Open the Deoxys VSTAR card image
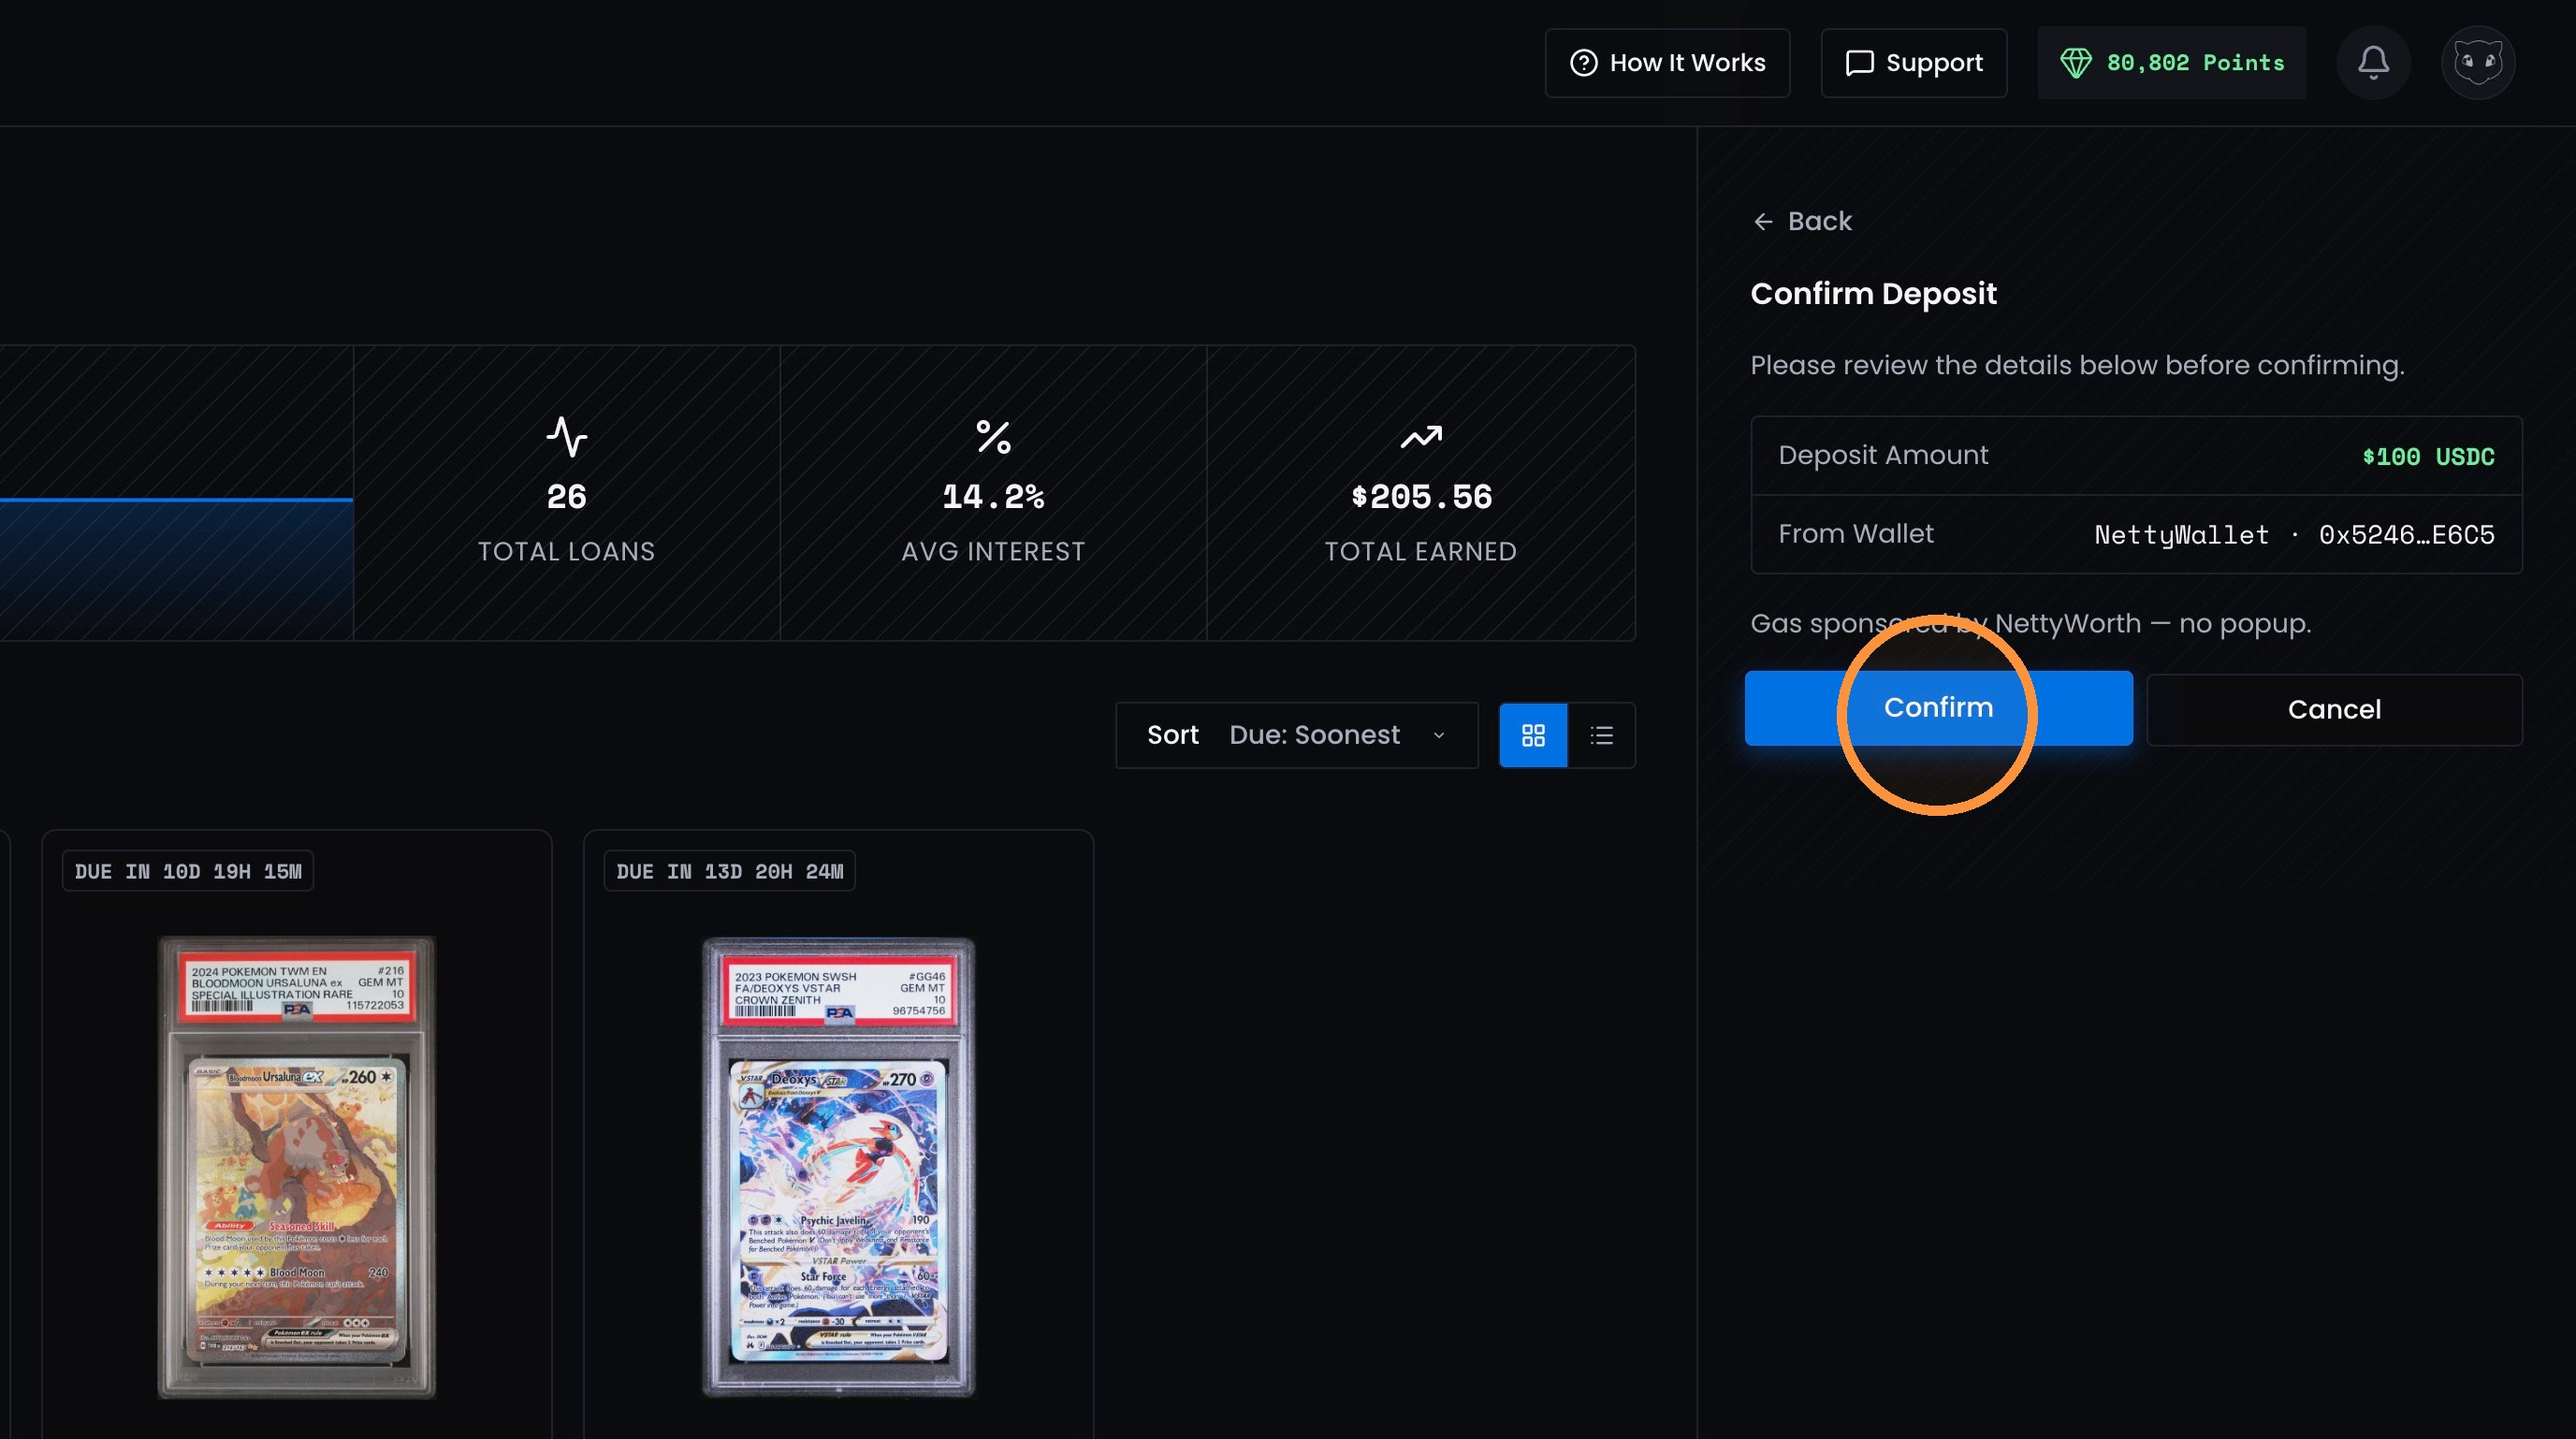2576x1439 pixels. click(x=838, y=1166)
